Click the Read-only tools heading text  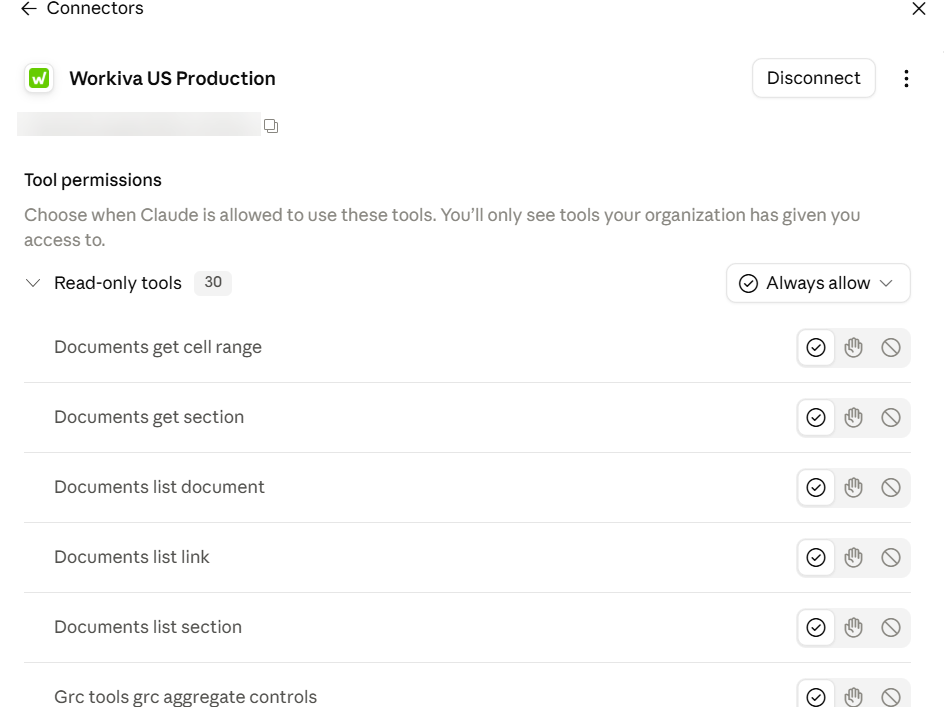[x=117, y=283]
